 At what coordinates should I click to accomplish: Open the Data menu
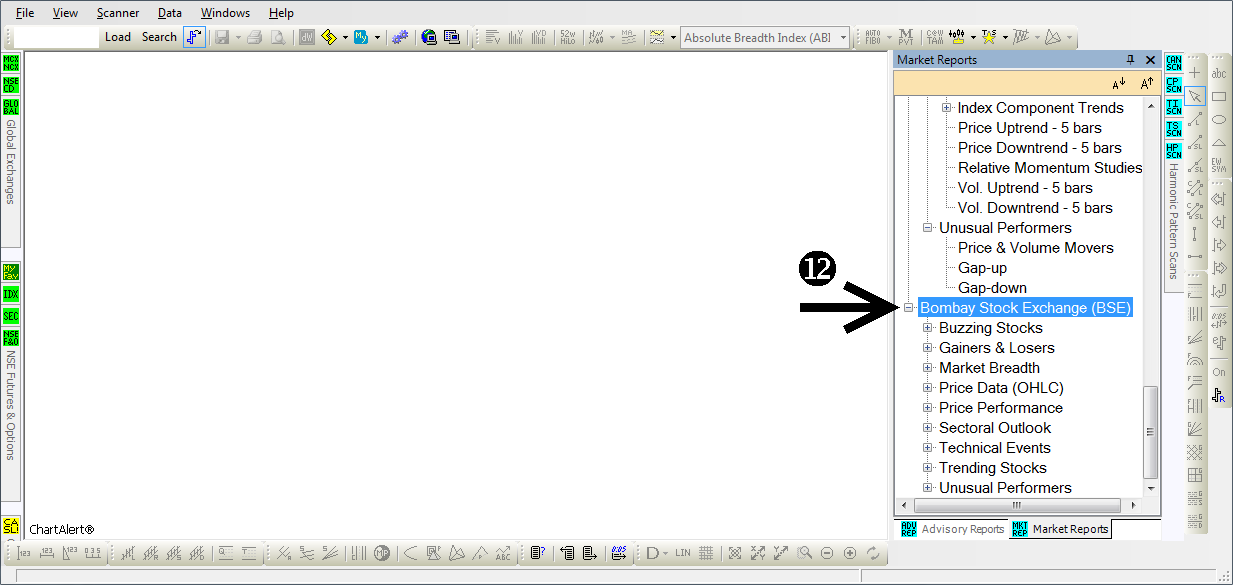(170, 13)
